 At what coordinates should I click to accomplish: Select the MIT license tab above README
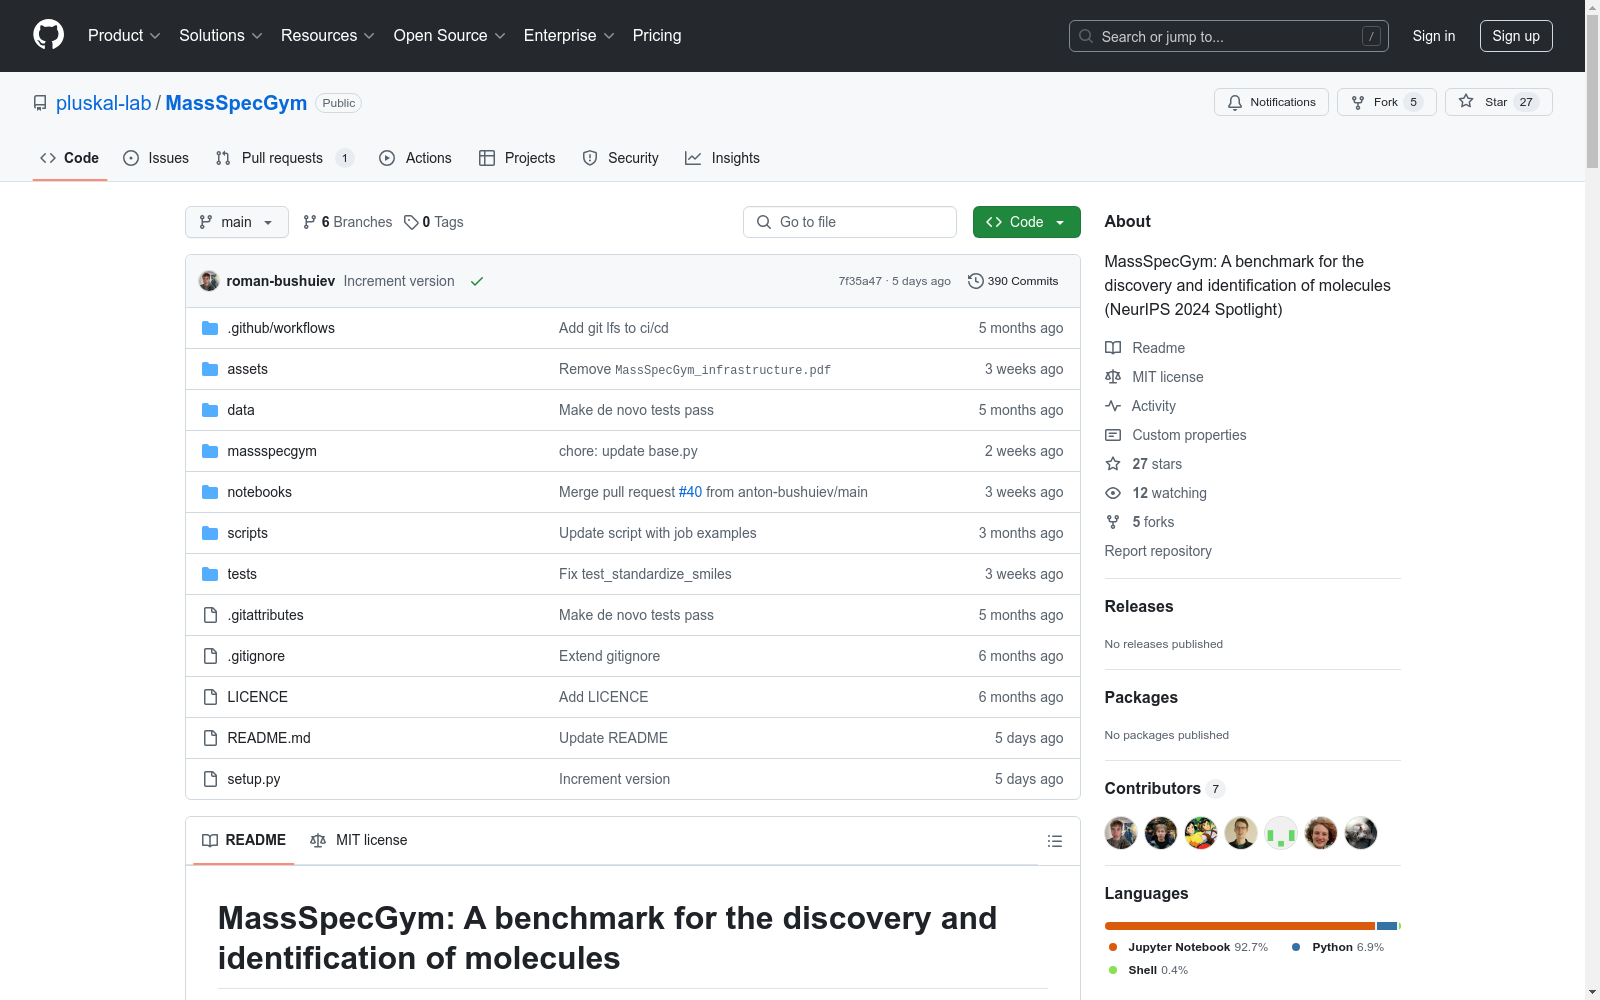point(359,840)
